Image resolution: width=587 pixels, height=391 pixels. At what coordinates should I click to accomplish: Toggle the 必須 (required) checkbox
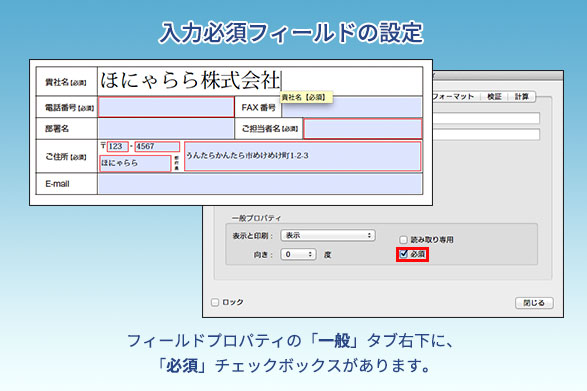click(404, 254)
